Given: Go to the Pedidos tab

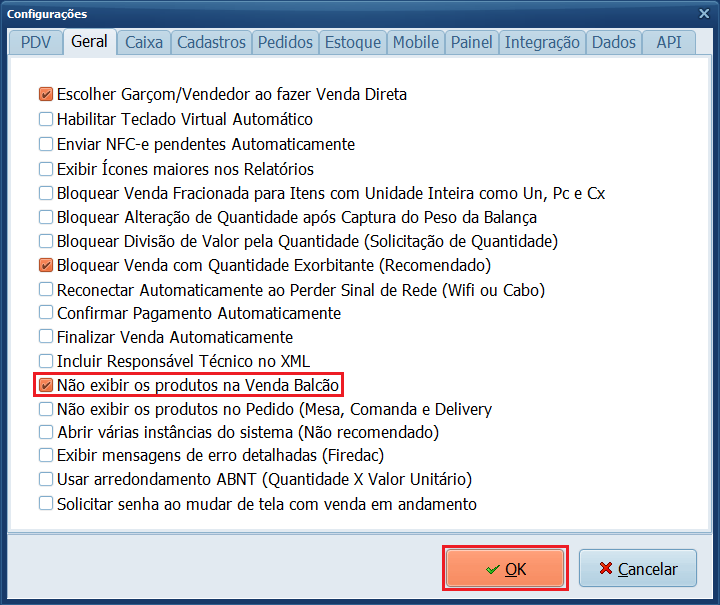Looking at the screenshot, I should click(285, 42).
